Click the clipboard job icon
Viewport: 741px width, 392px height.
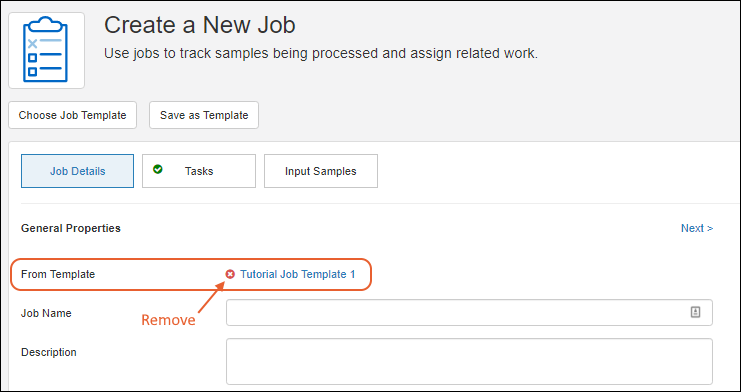point(46,50)
